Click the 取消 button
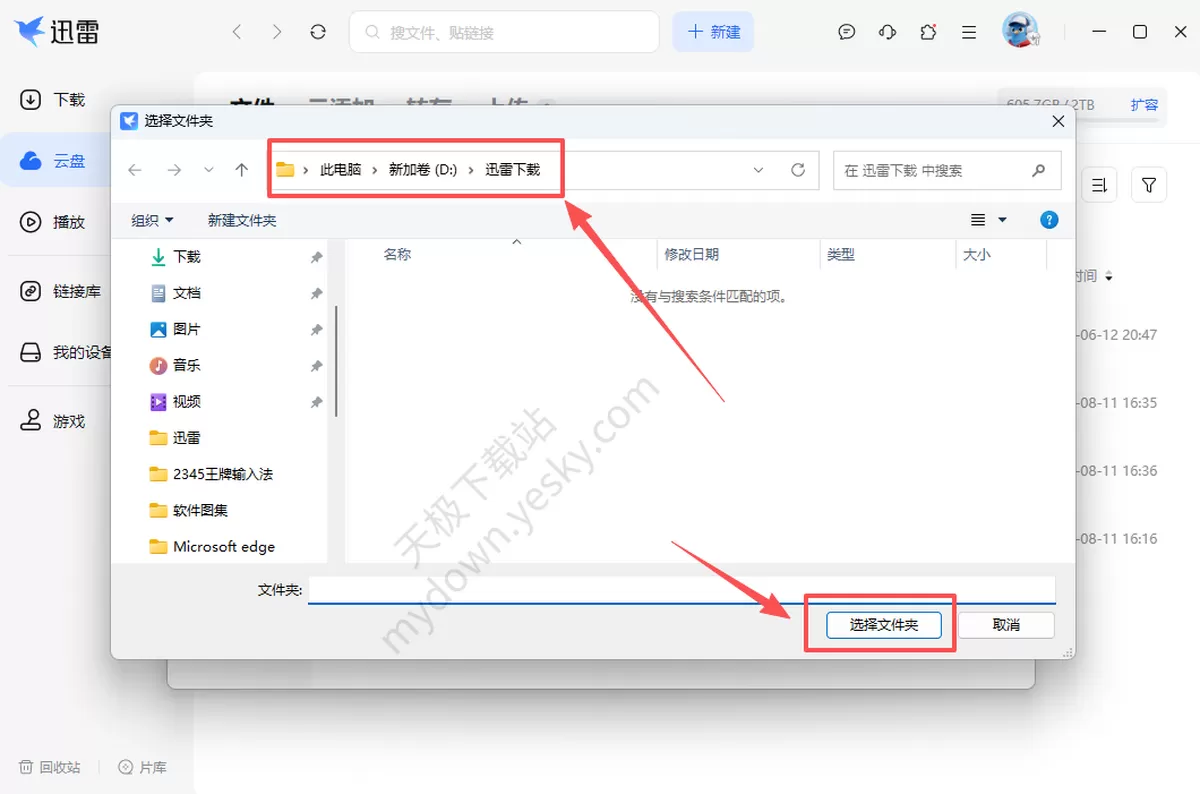This screenshot has height=794, width=1200. tap(1006, 625)
